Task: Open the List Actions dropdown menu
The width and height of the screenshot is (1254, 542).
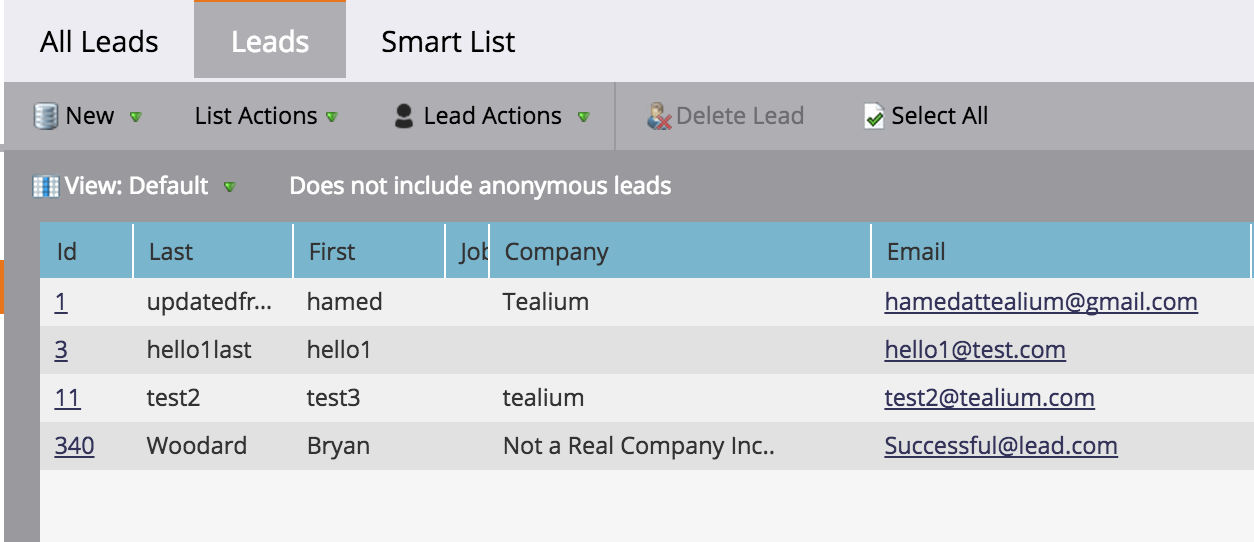Action: click(x=266, y=117)
